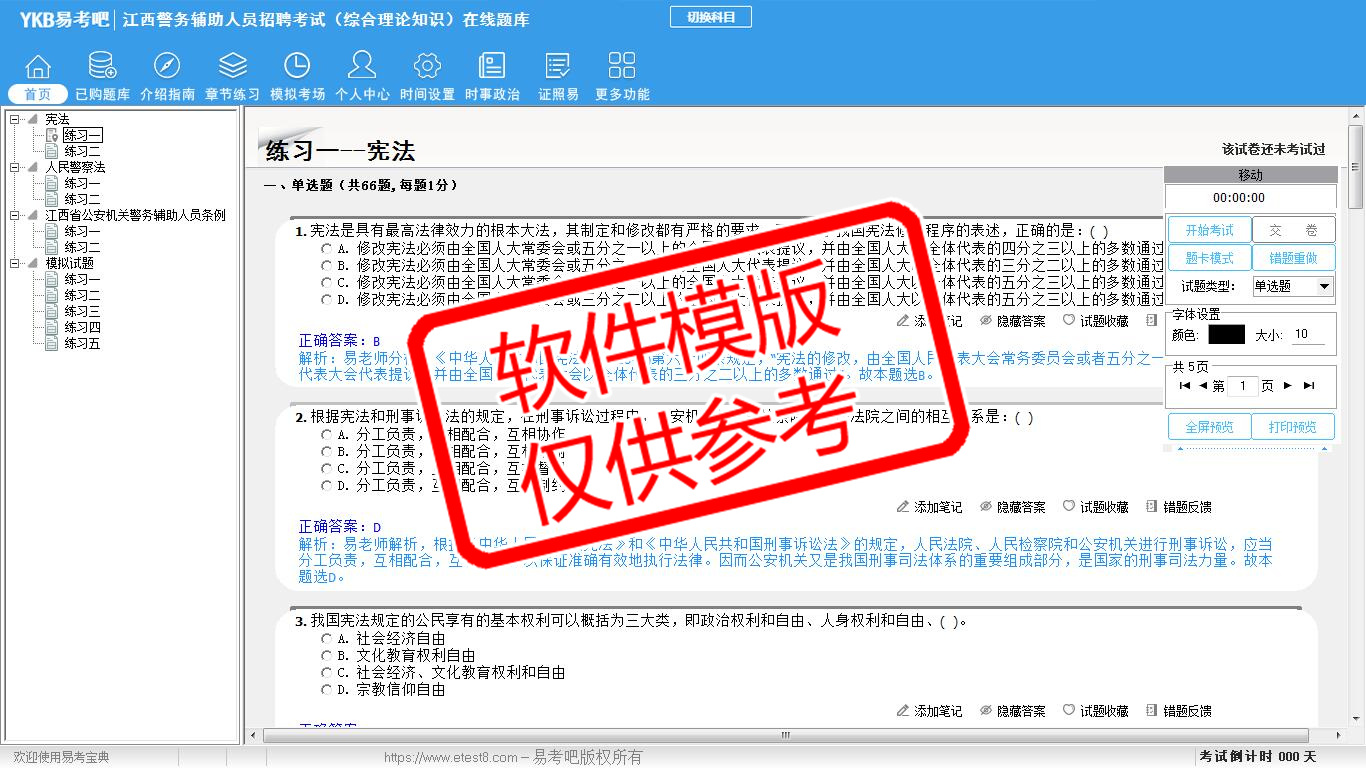The height and width of the screenshot is (768, 1366).
Task: Open 章节练习 chapter practice icon
Action: [232, 66]
